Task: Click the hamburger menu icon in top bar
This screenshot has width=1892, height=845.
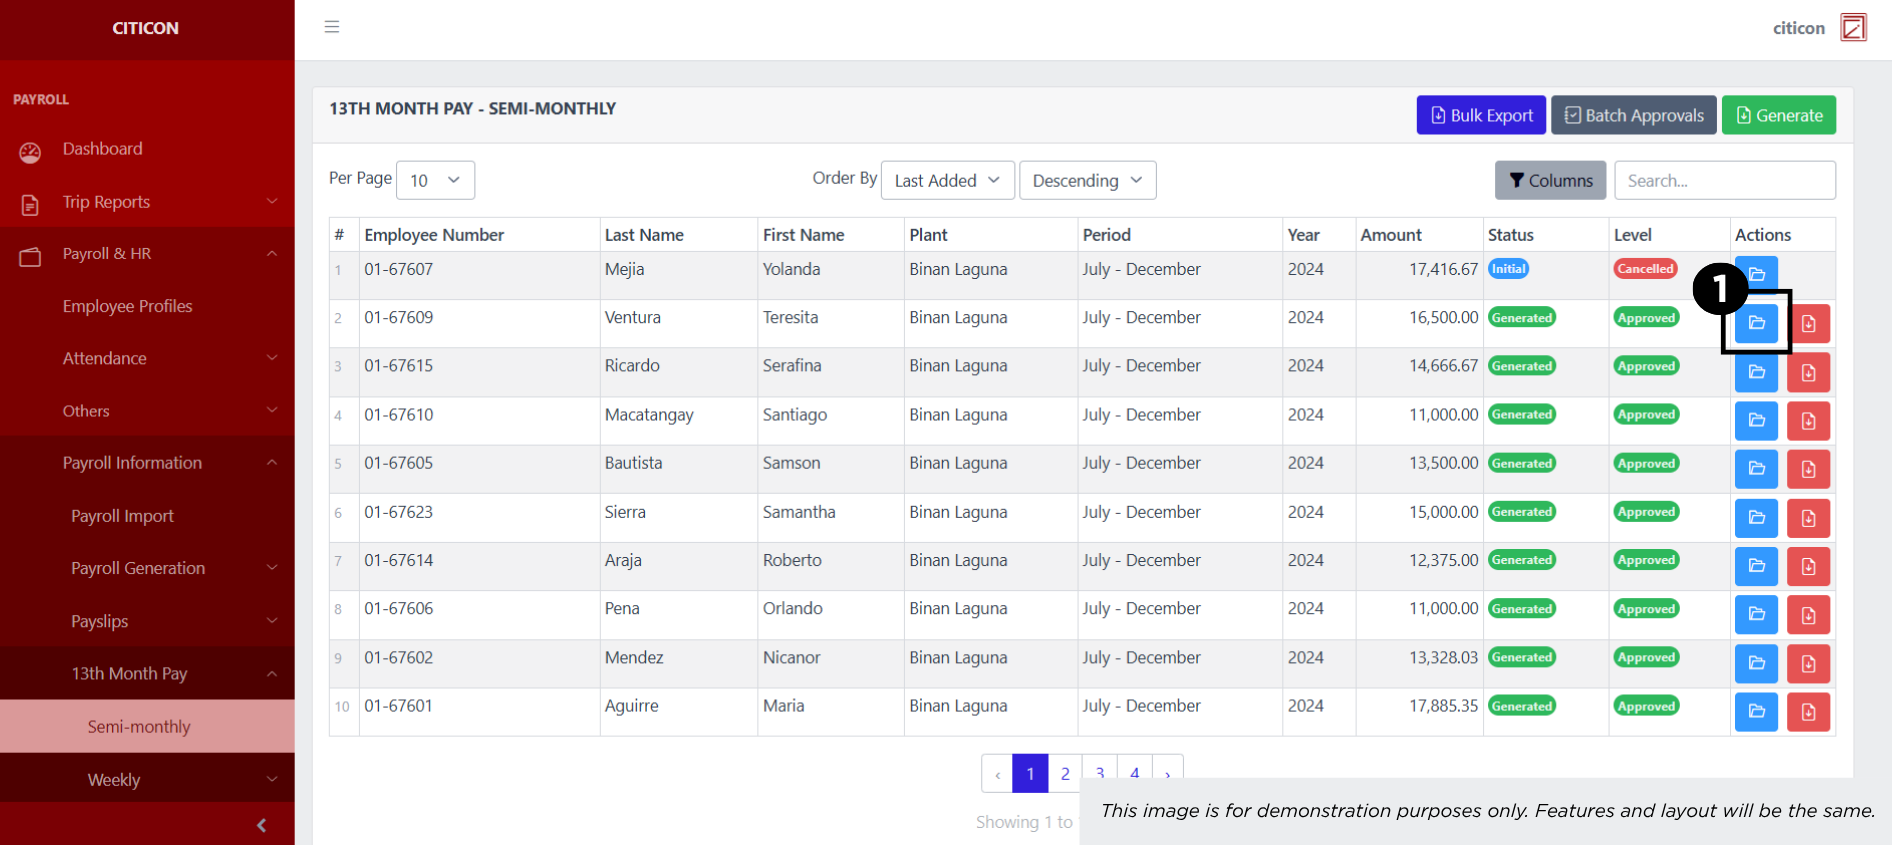Action: [x=332, y=27]
